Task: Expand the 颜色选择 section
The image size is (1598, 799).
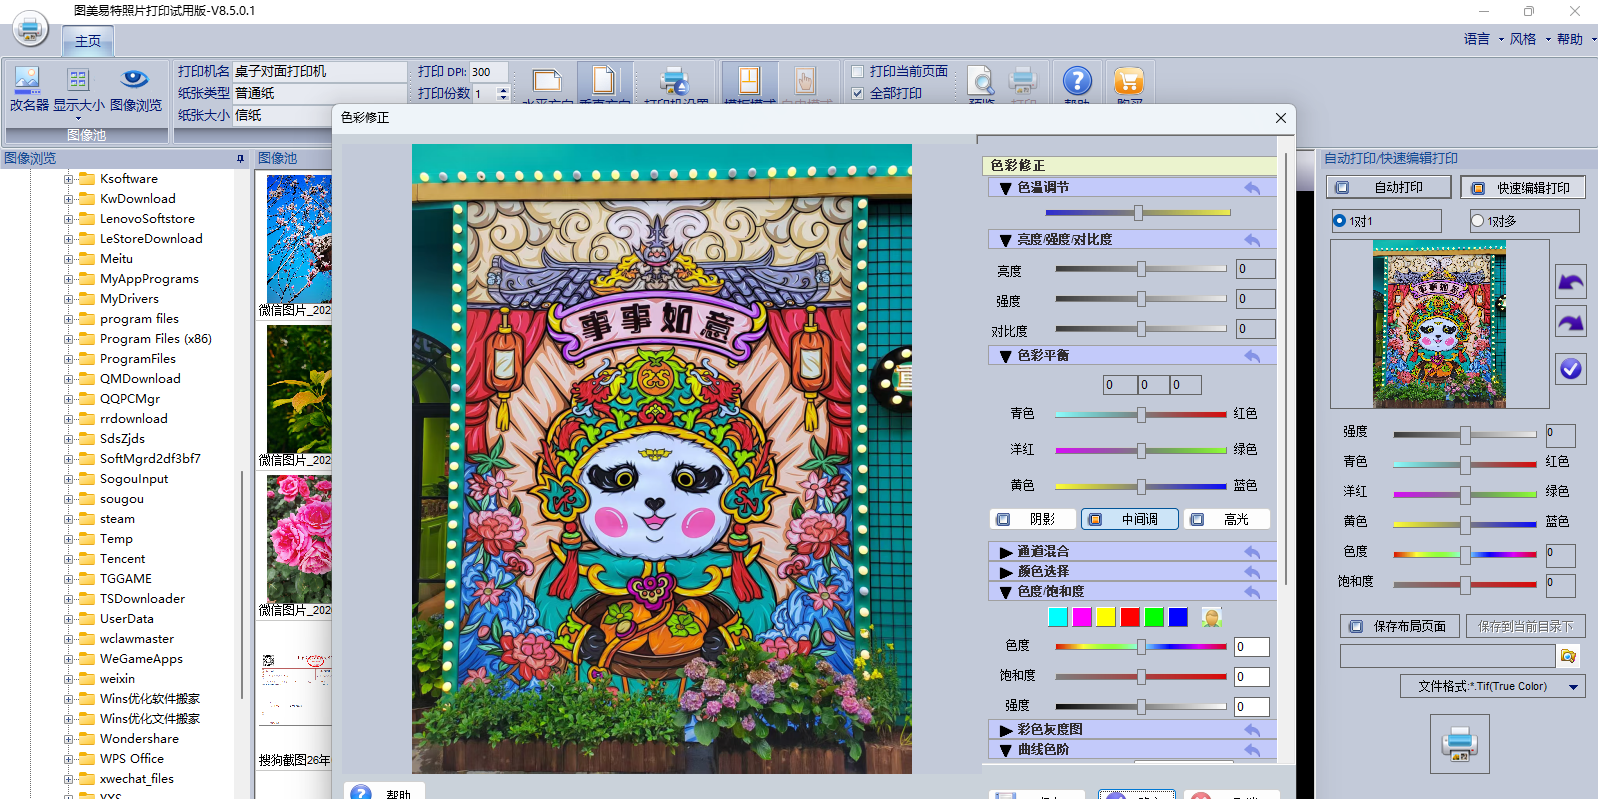Action: (x=1006, y=572)
